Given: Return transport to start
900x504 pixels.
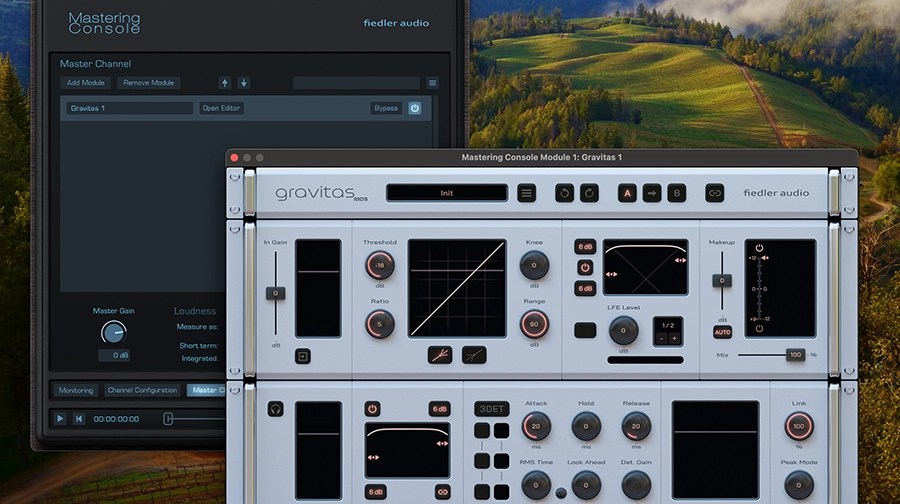Looking at the screenshot, I should pos(79,418).
